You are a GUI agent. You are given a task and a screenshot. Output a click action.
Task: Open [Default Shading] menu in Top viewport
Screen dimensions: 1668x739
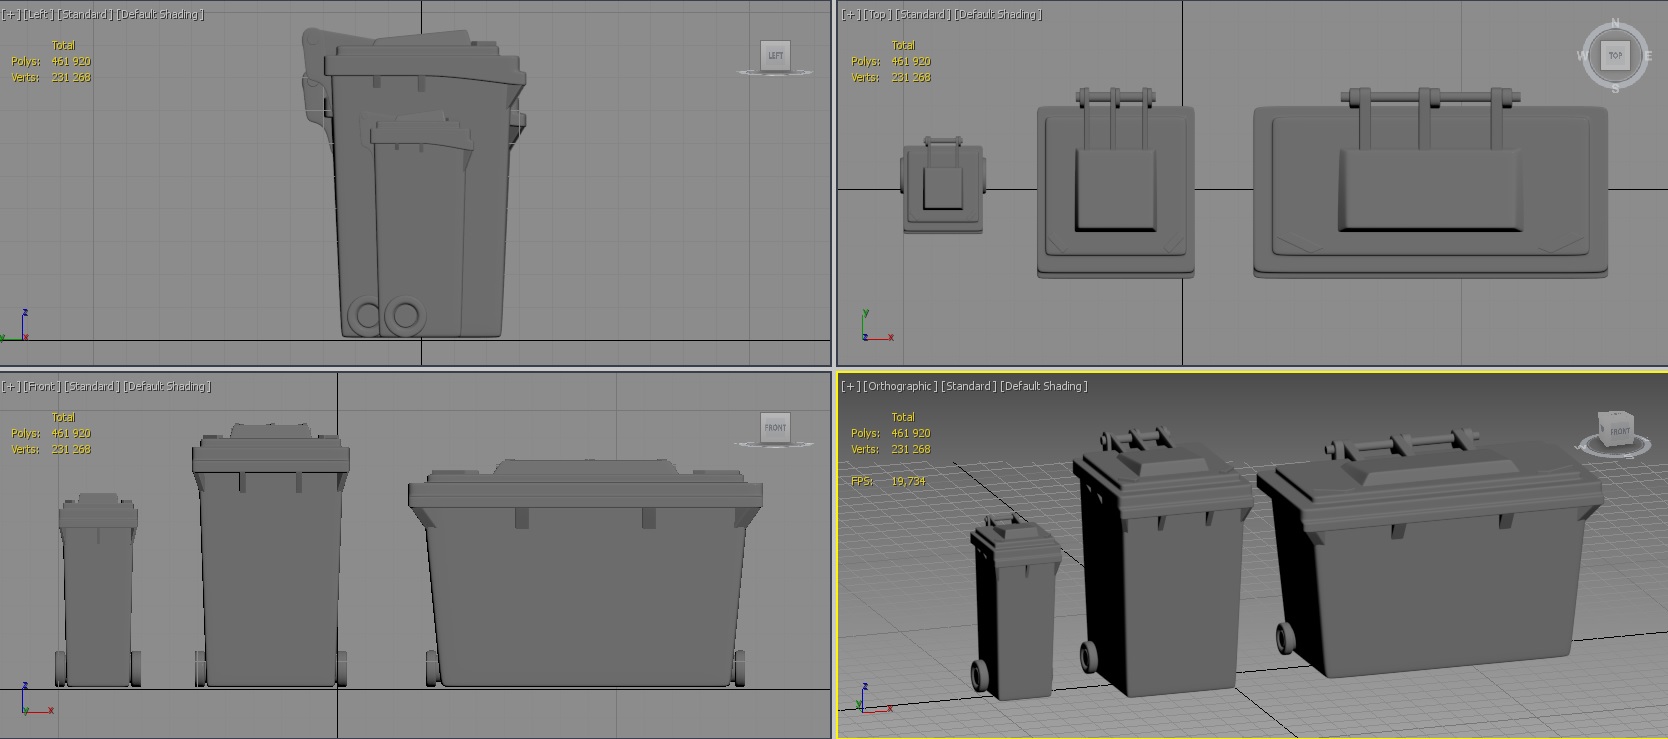(x=998, y=15)
